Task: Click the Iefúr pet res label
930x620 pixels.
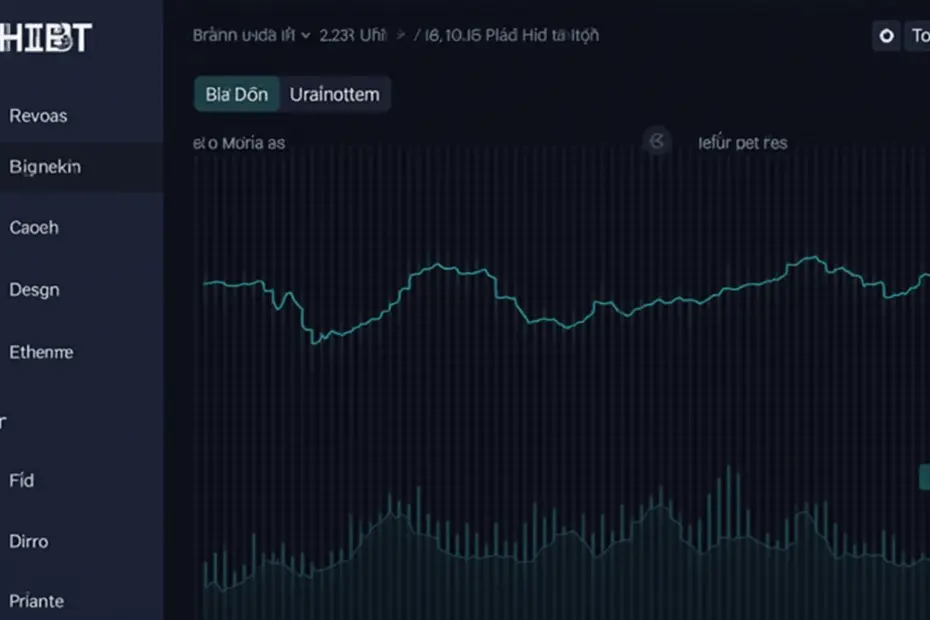Action: coord(743,143)
